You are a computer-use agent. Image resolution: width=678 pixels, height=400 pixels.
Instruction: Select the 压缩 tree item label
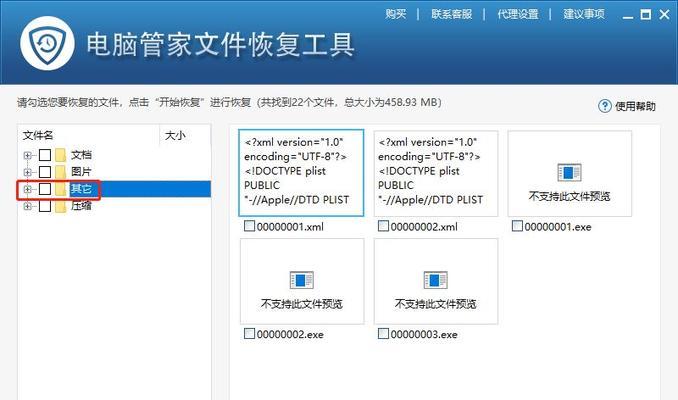tap(81, 206)
